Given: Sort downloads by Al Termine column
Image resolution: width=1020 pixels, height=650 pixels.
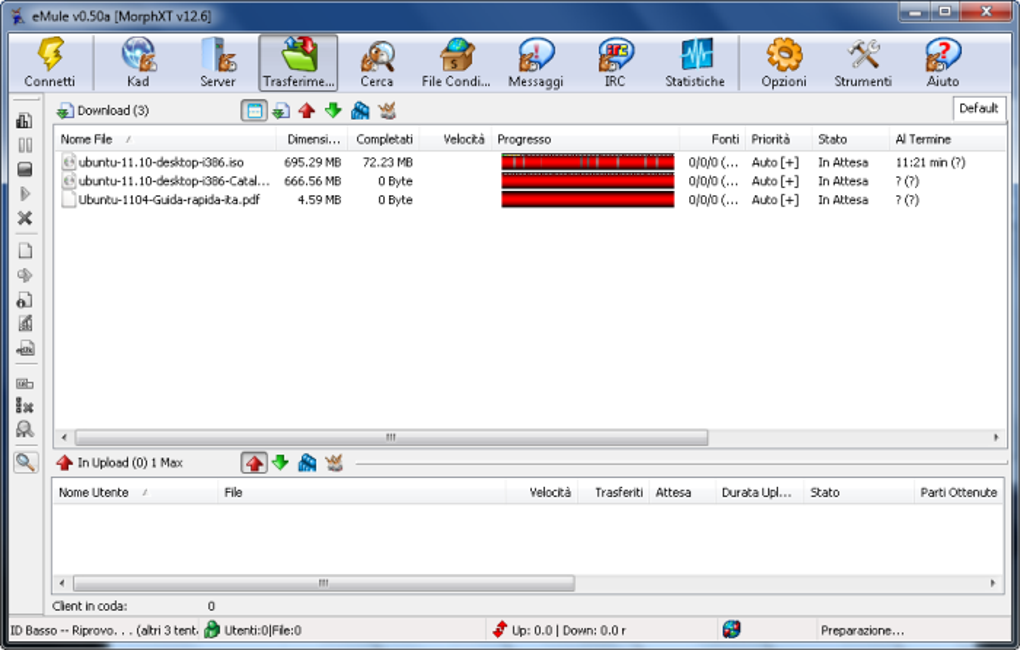Looking at the screenshot, I should 947,139.
